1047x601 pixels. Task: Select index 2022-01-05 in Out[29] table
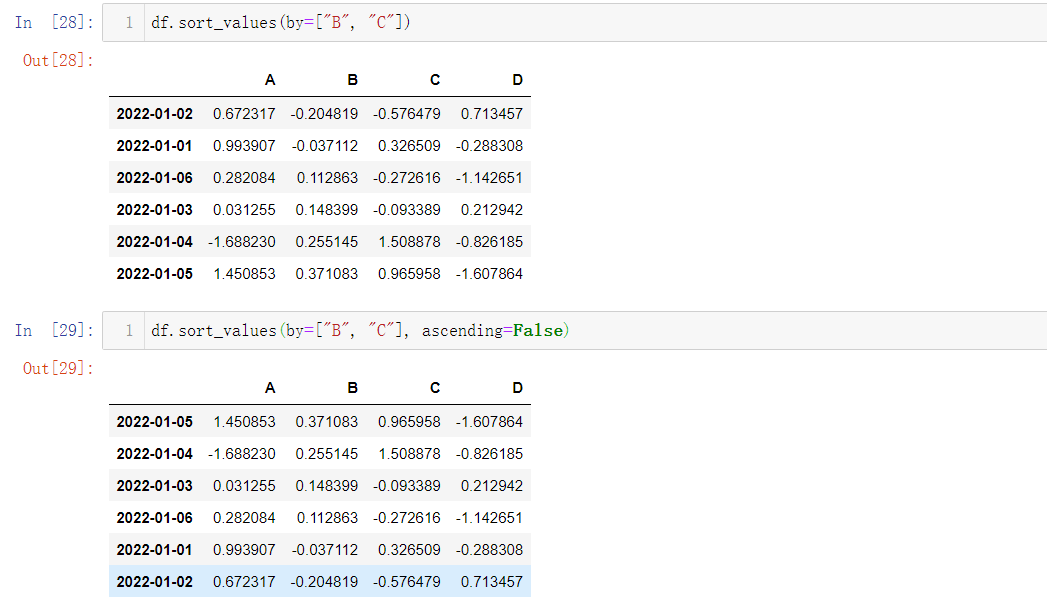tap(154, 422)
